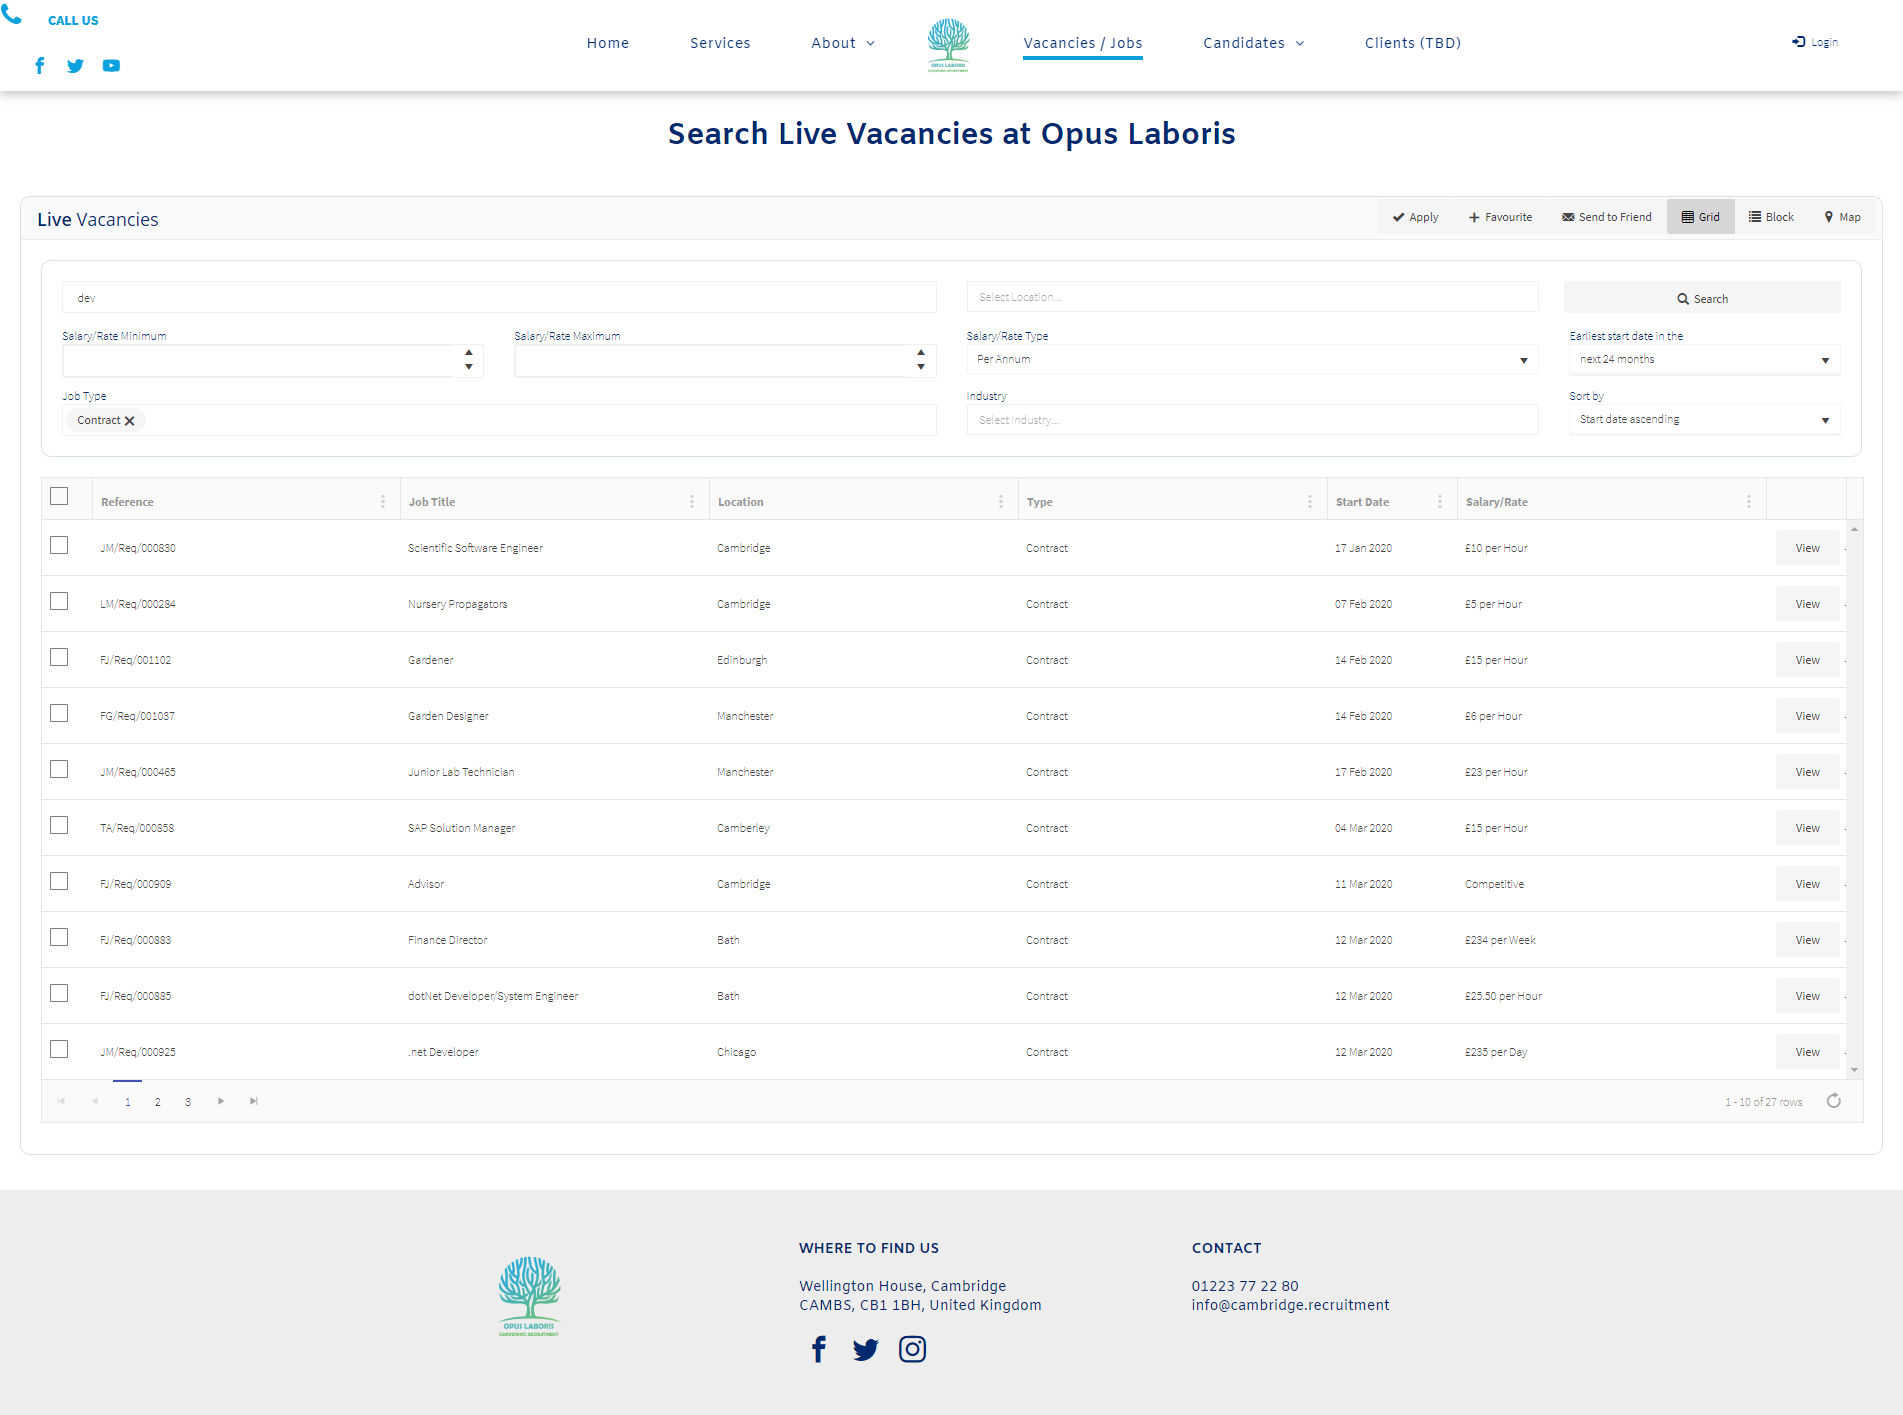Select the Gardener vacancy row checkbox
Viewport: 1903px width, 1415px height.
[x=59, y=657]
